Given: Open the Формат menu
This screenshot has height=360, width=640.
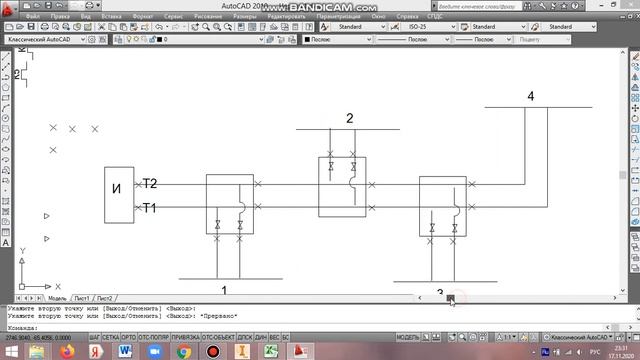Looking at the screenshot, I should pyautogui.click(x=142, y=17).
